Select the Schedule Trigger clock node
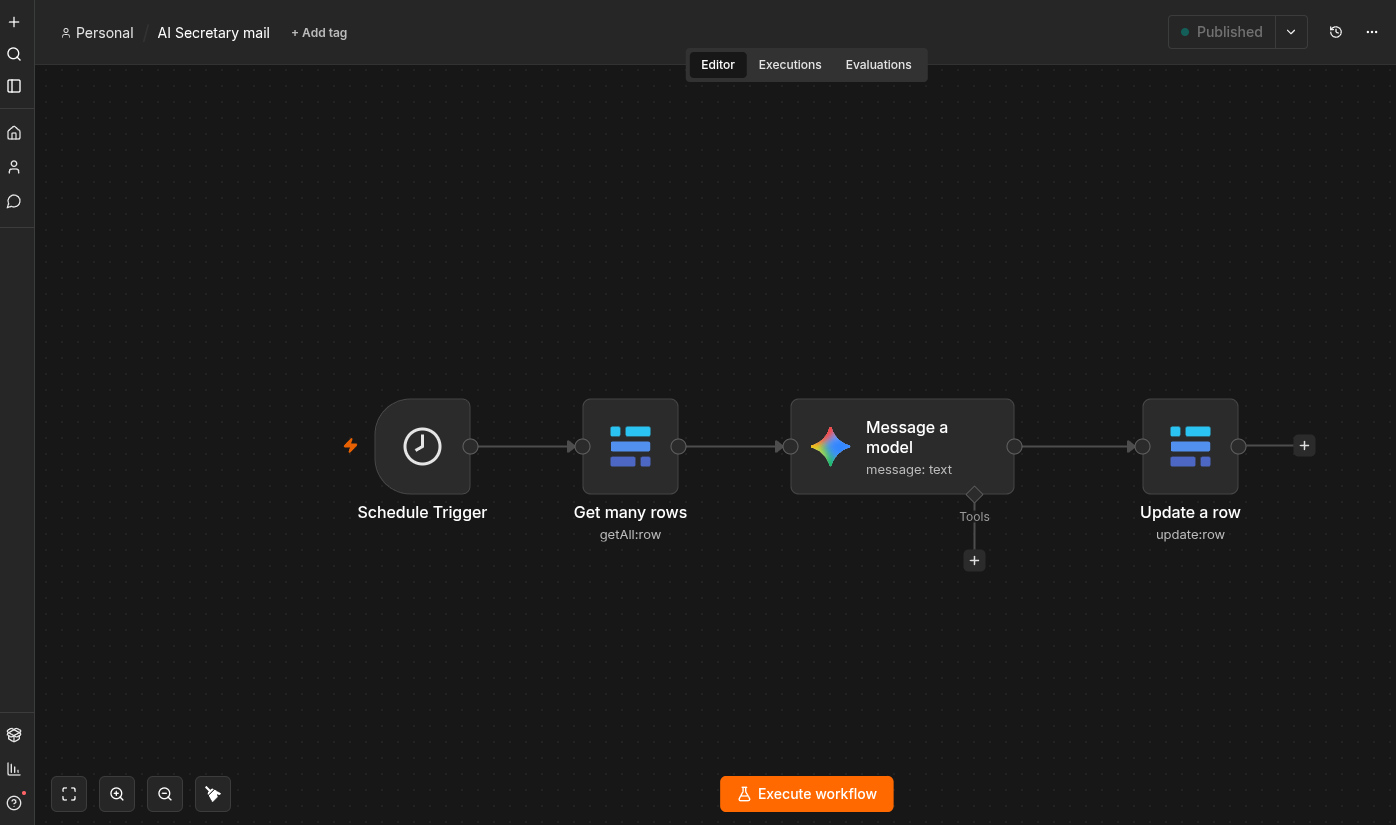 (x=422, y=446)
